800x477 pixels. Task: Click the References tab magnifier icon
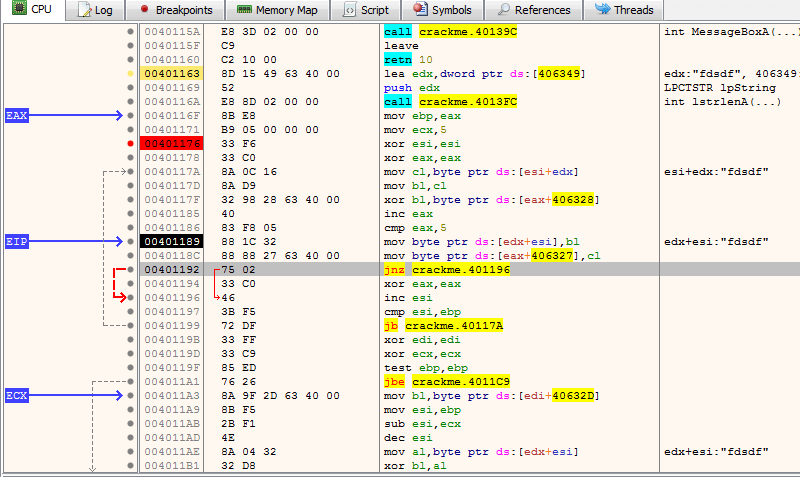point(503,10)
